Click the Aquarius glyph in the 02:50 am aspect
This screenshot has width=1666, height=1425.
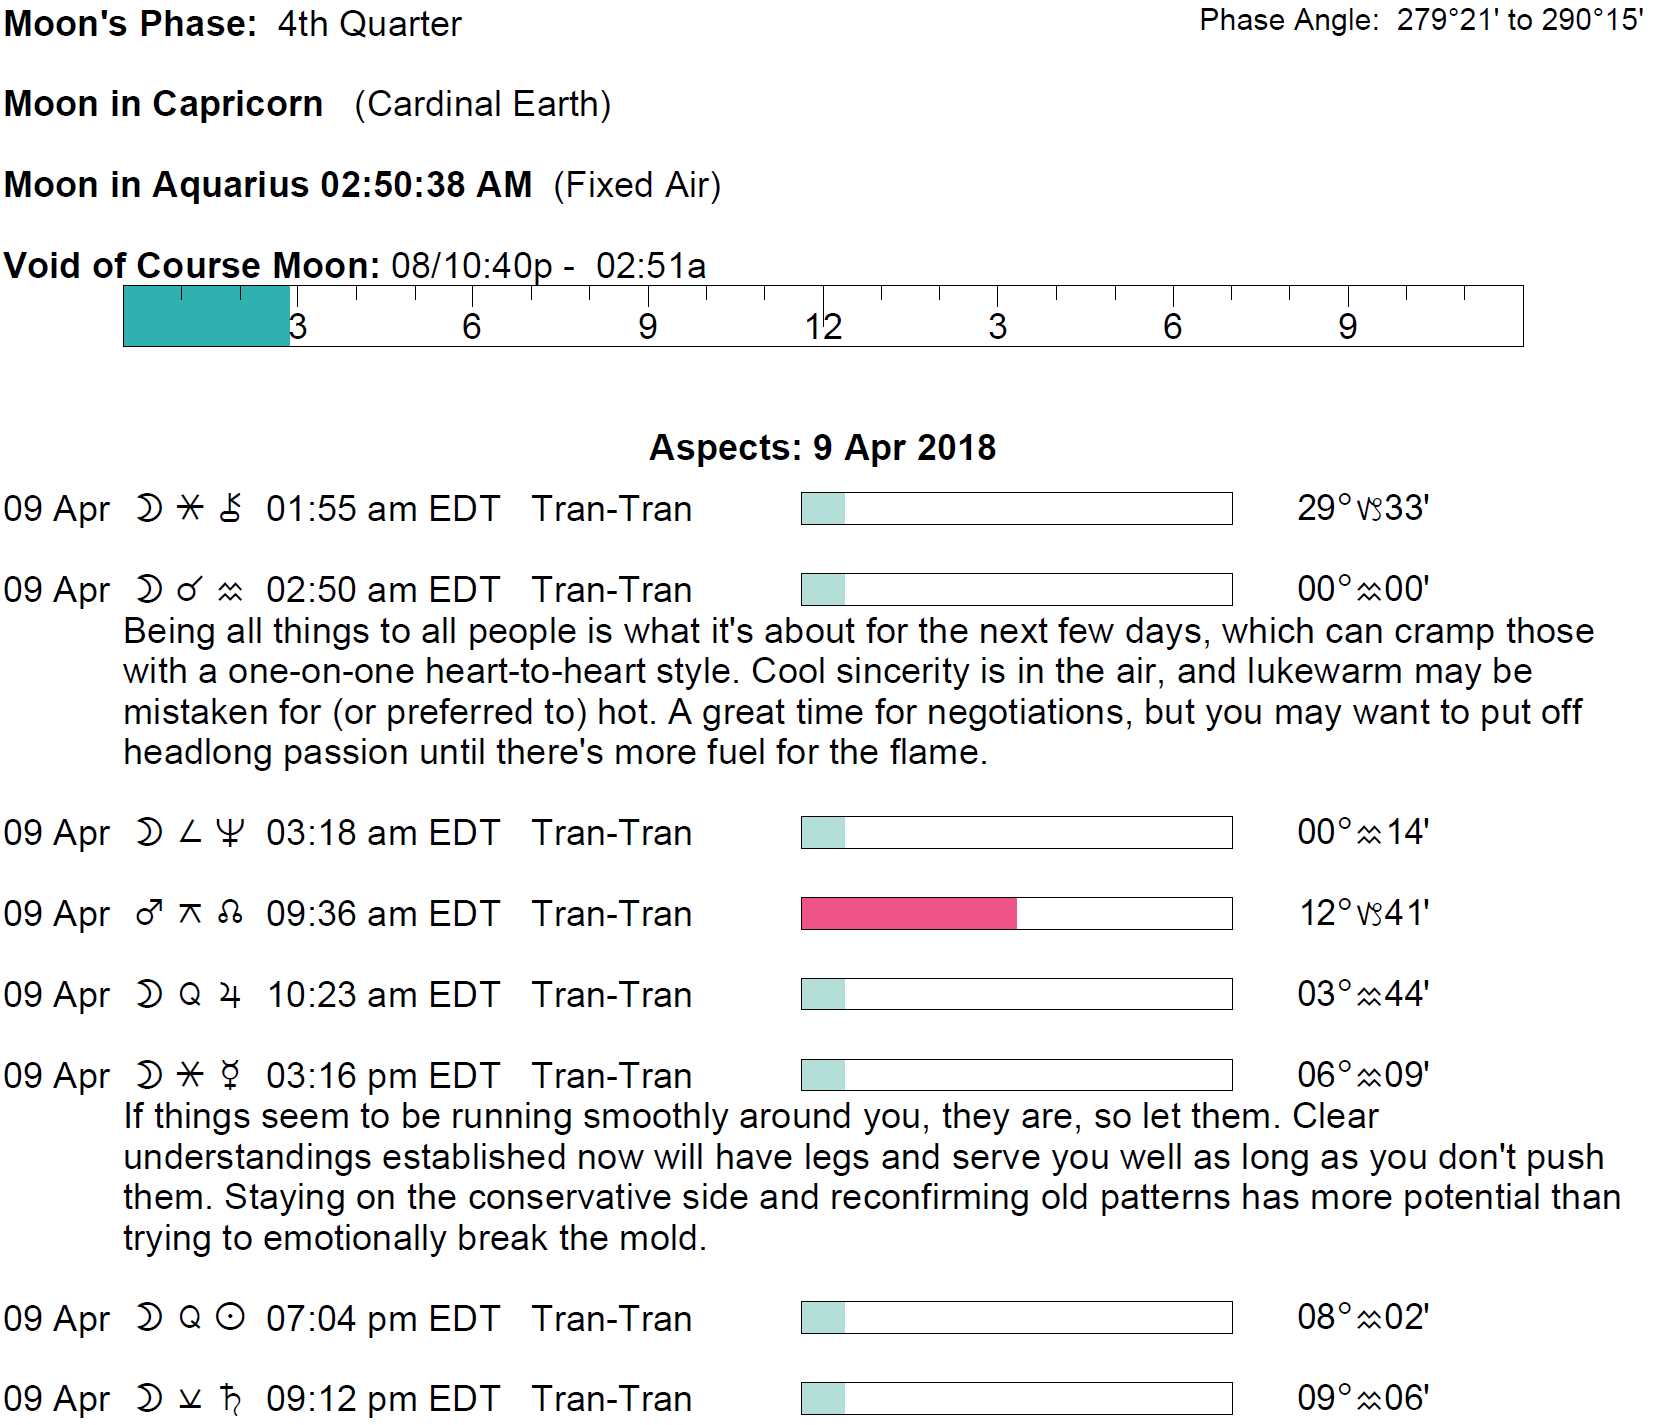(x=231, y=591)
